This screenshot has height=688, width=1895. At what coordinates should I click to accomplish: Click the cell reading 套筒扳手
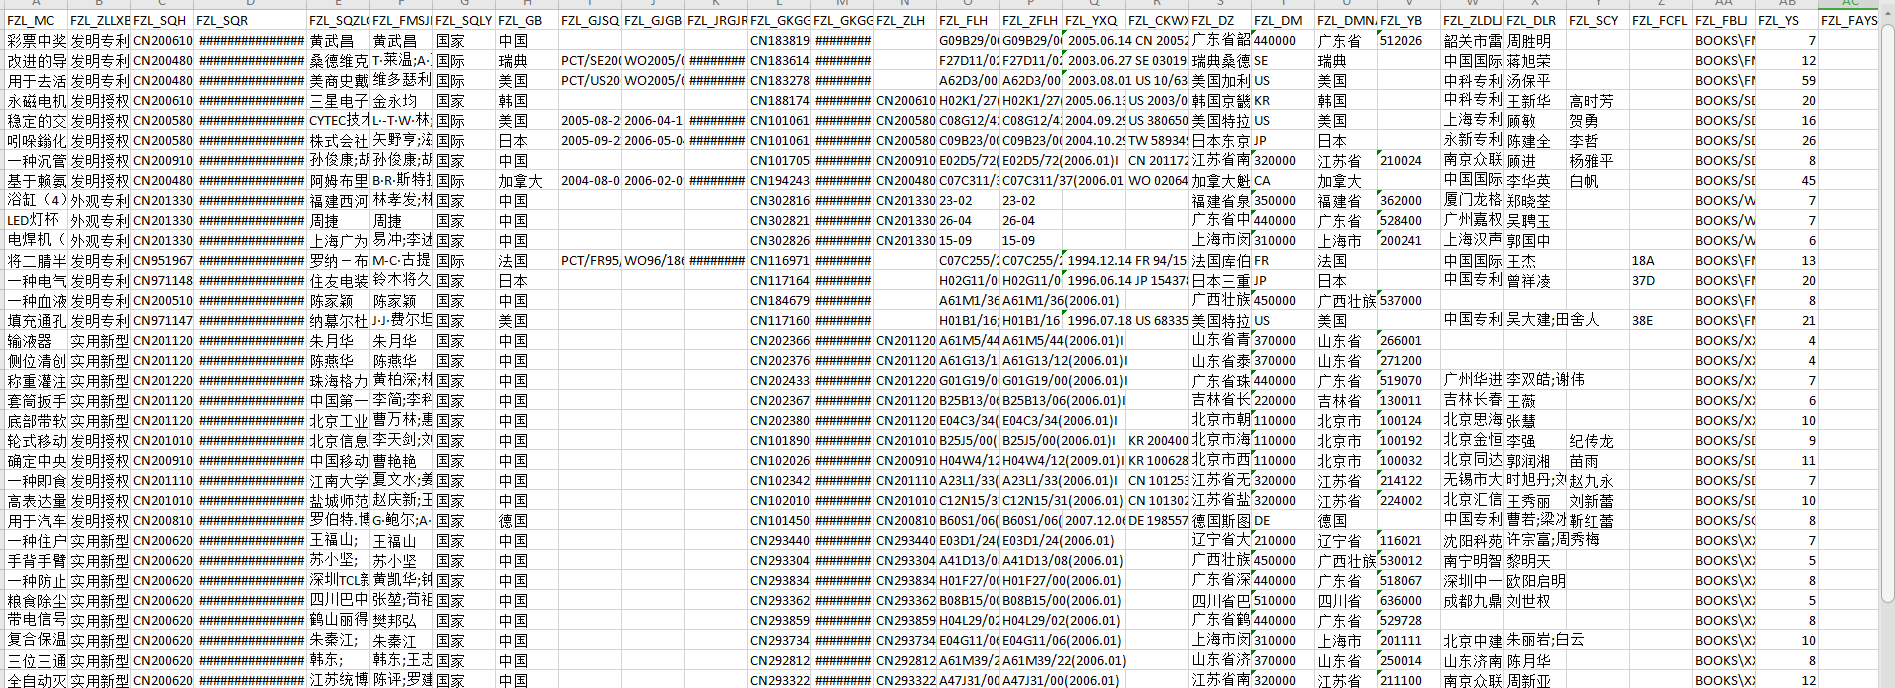pyautogui.click(x=36, y=400)
